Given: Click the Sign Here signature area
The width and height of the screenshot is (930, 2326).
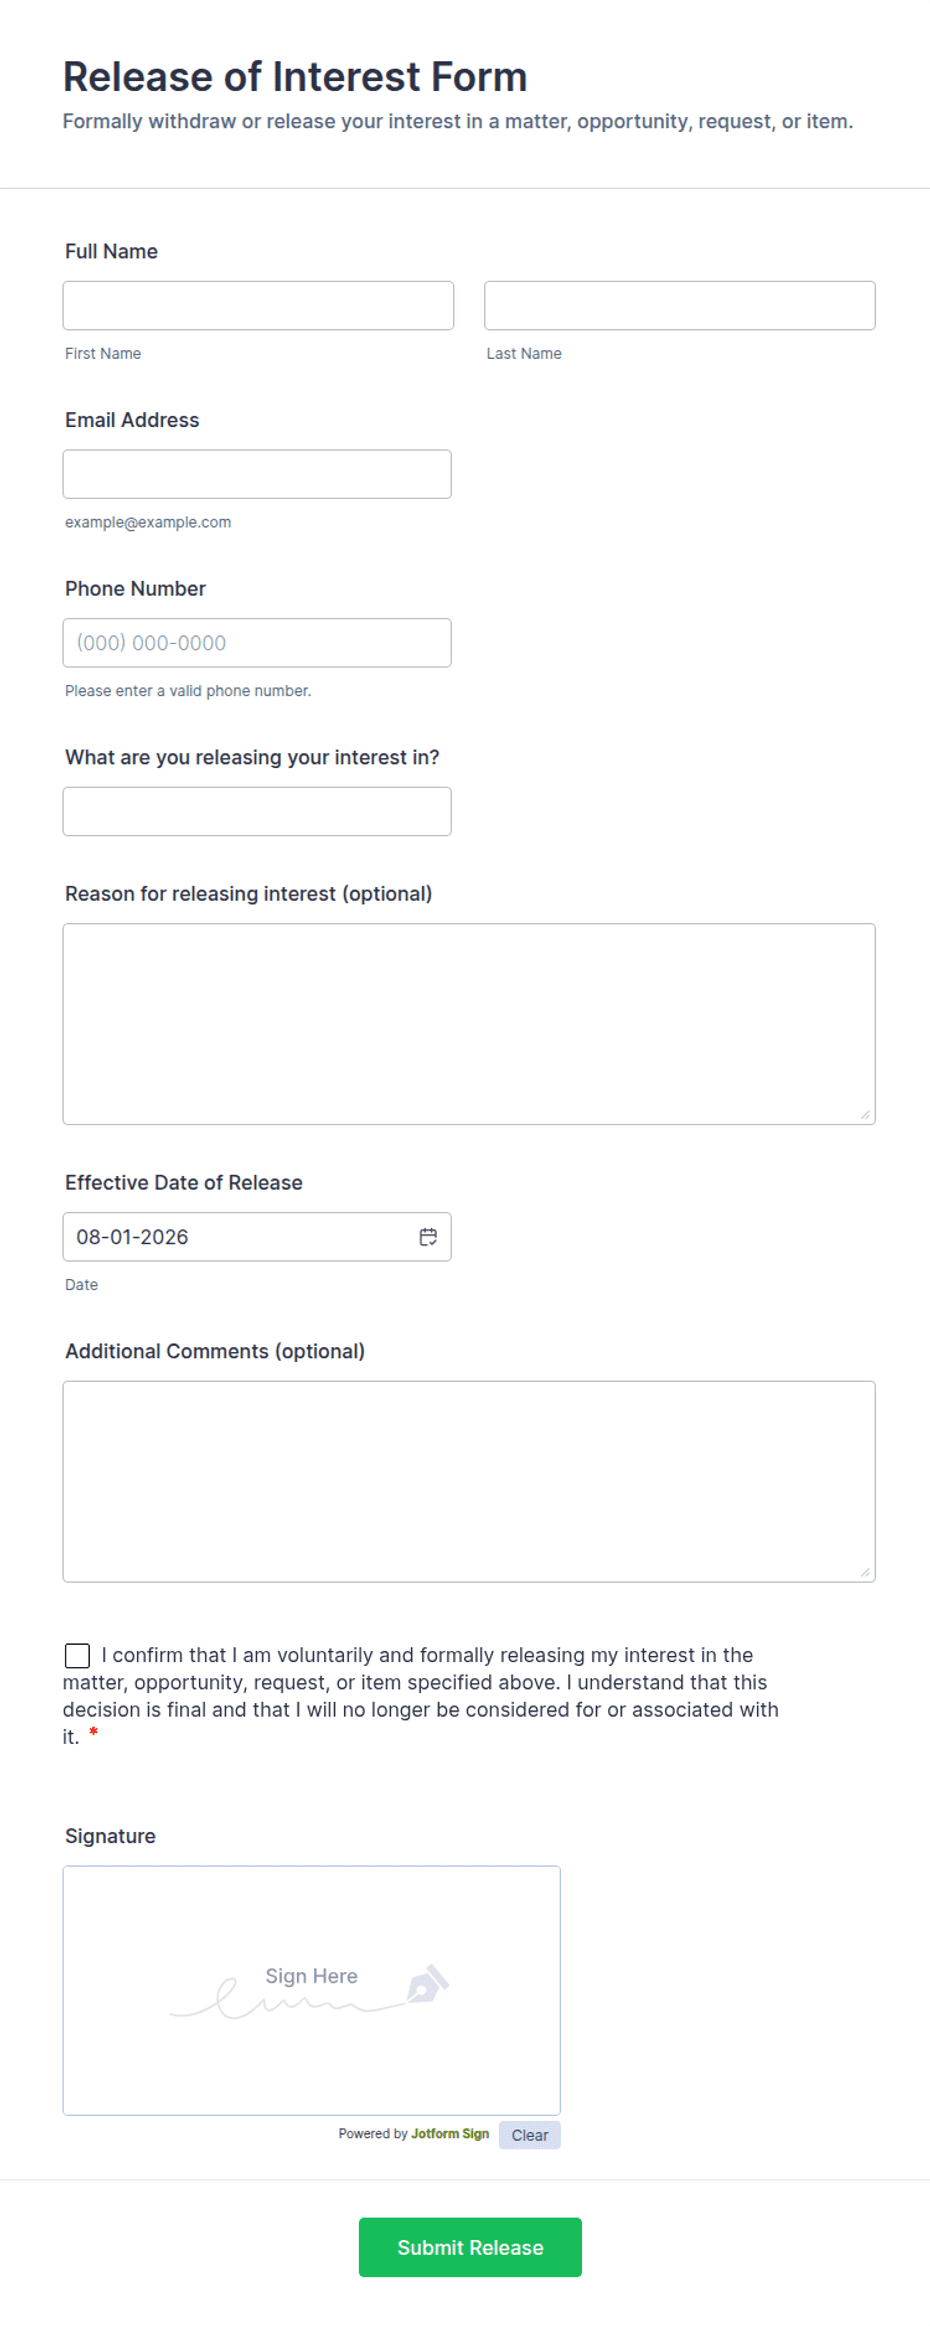Looking at the screenshot, I should coord(312,1990).
